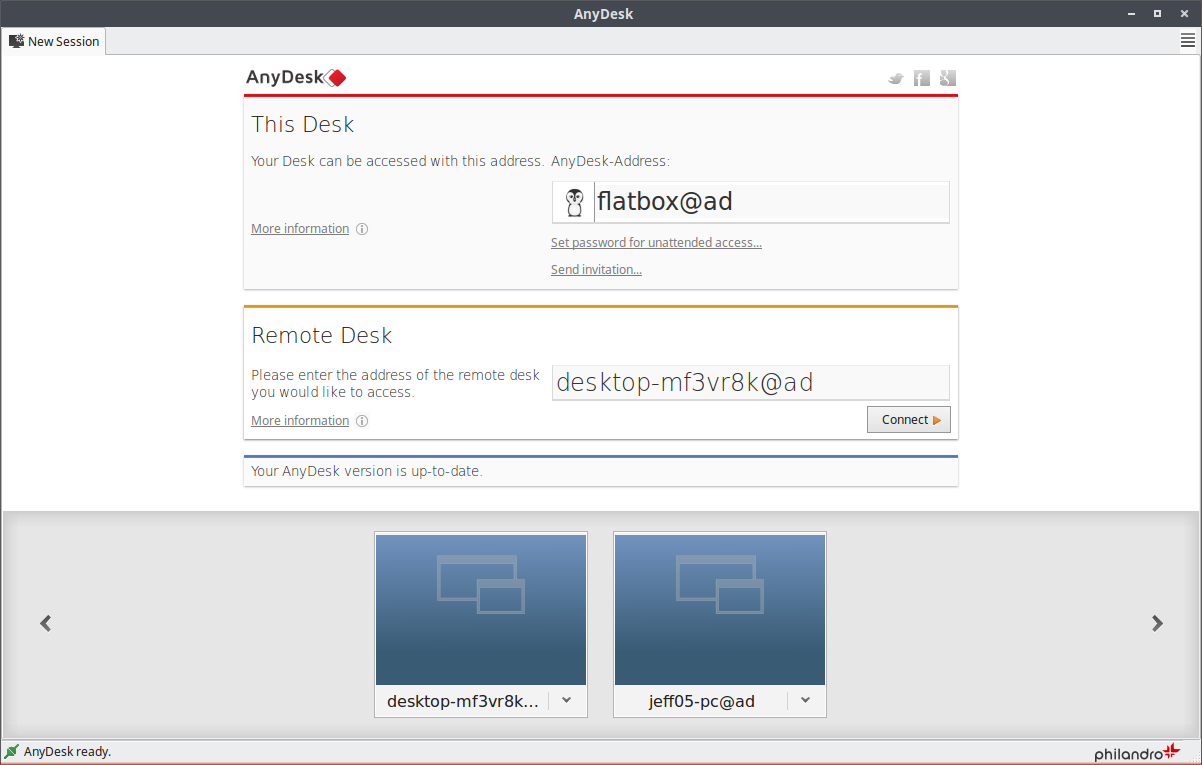Open the jeff05-pc@ad session dropdown
1202x765 pixels.
[x=805, y=701]
